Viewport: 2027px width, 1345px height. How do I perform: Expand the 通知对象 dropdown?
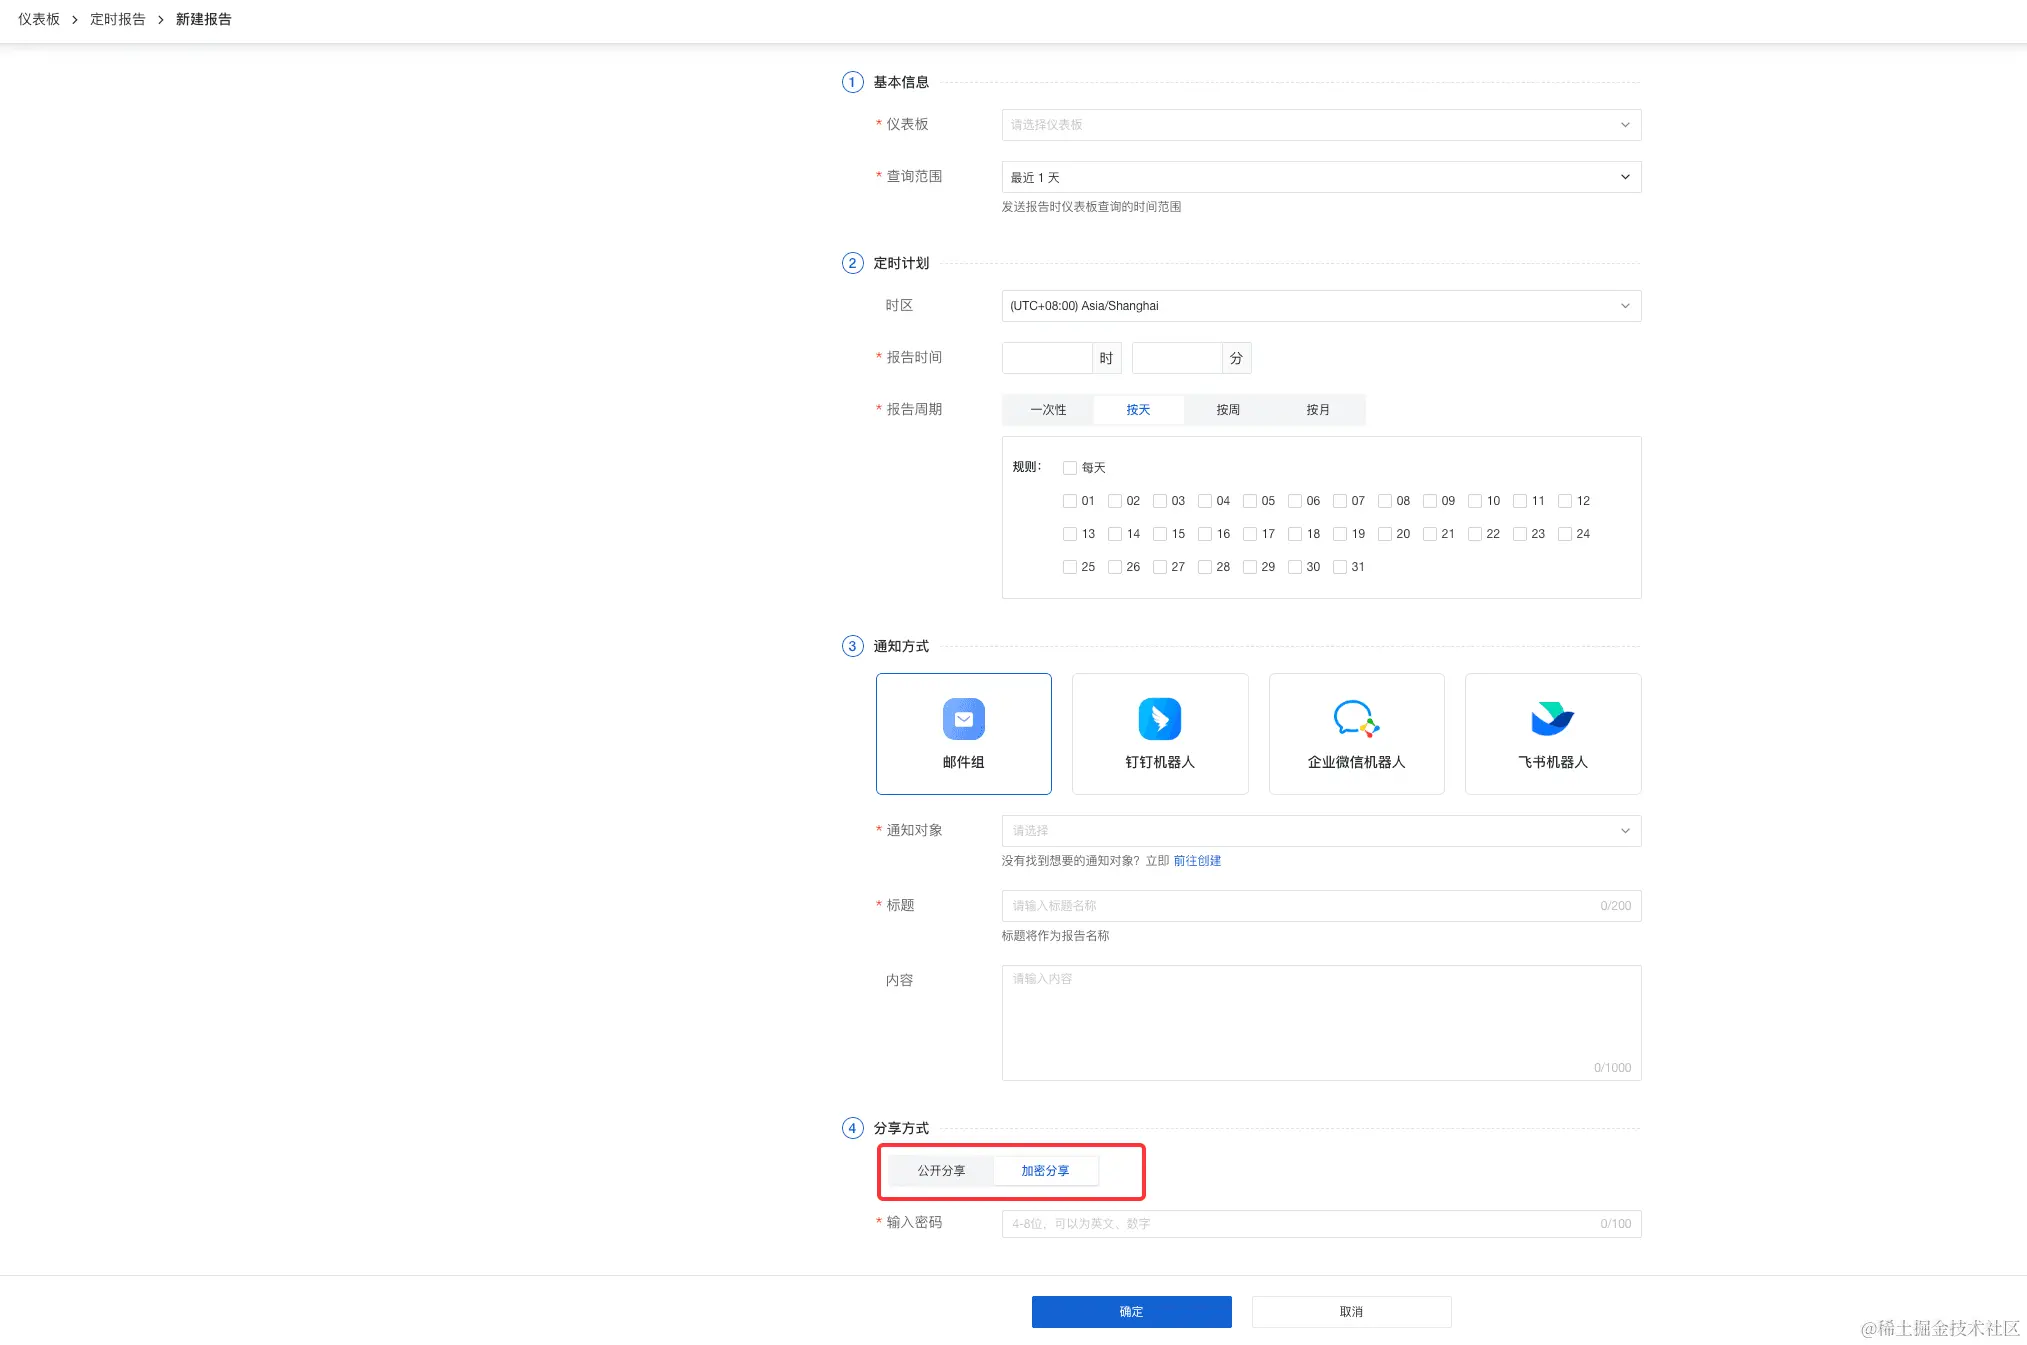pos(1320,831)
